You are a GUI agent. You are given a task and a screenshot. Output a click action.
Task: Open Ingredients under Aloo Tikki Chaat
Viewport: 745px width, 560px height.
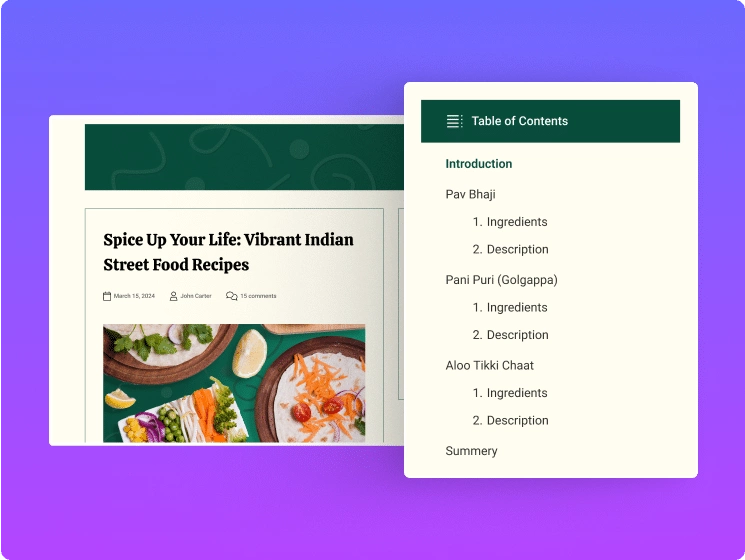(516, 393)
